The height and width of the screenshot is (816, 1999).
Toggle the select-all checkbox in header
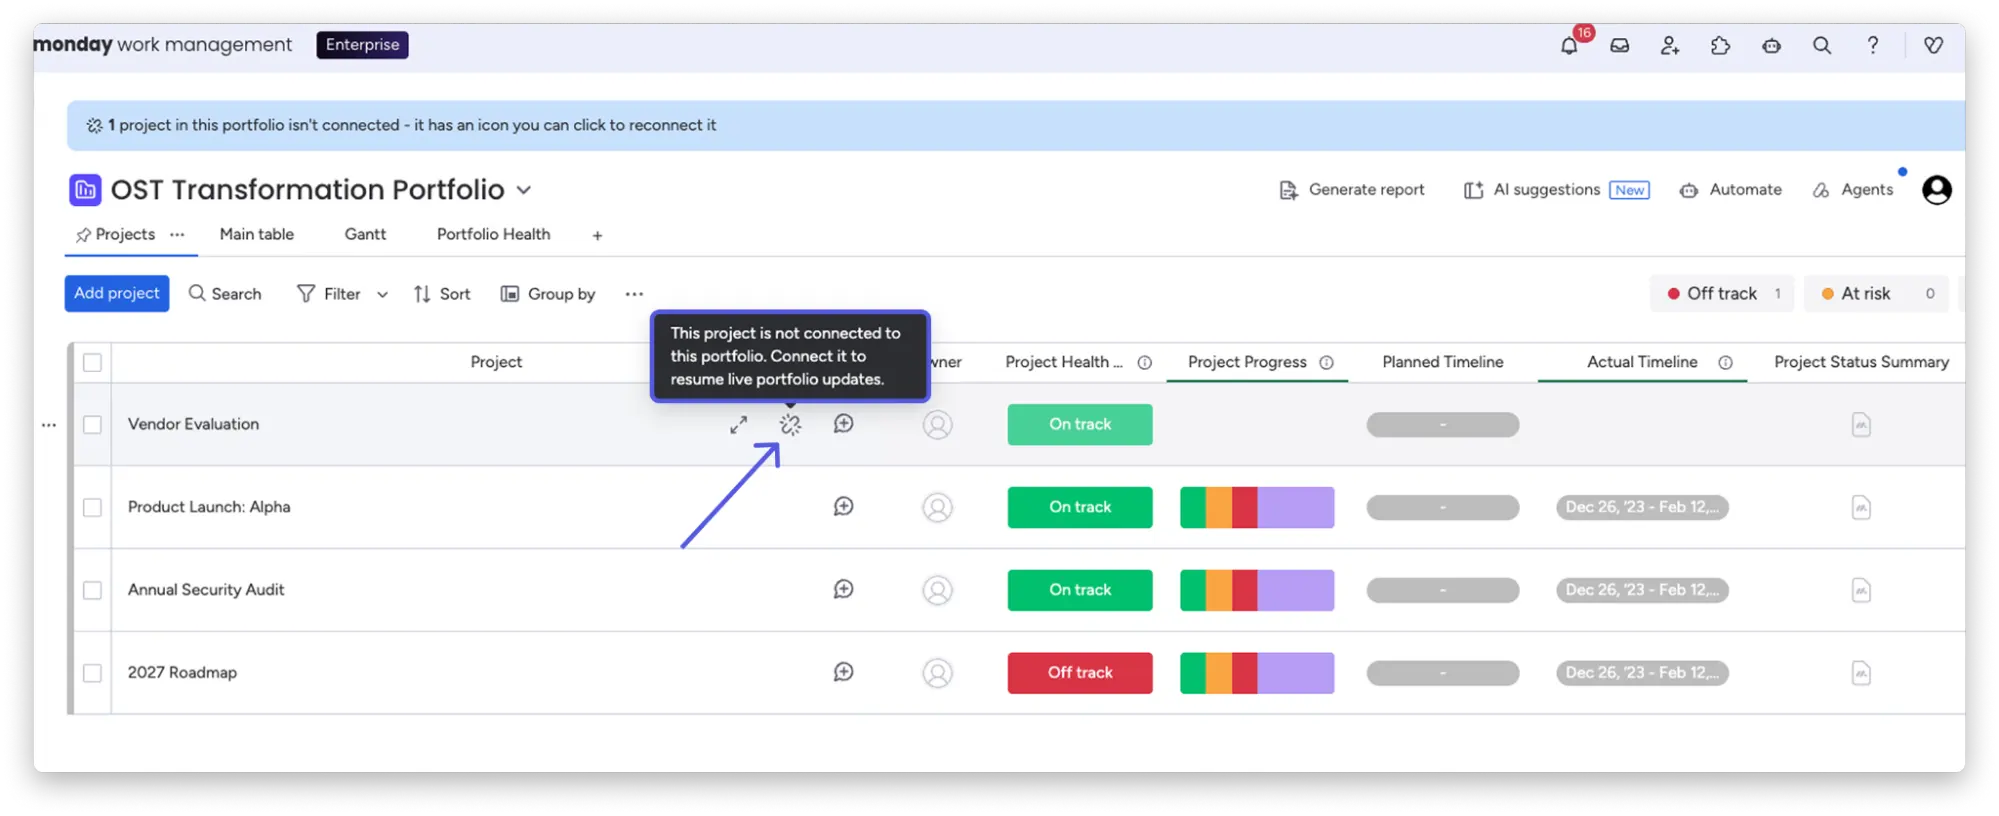(92, 362)
